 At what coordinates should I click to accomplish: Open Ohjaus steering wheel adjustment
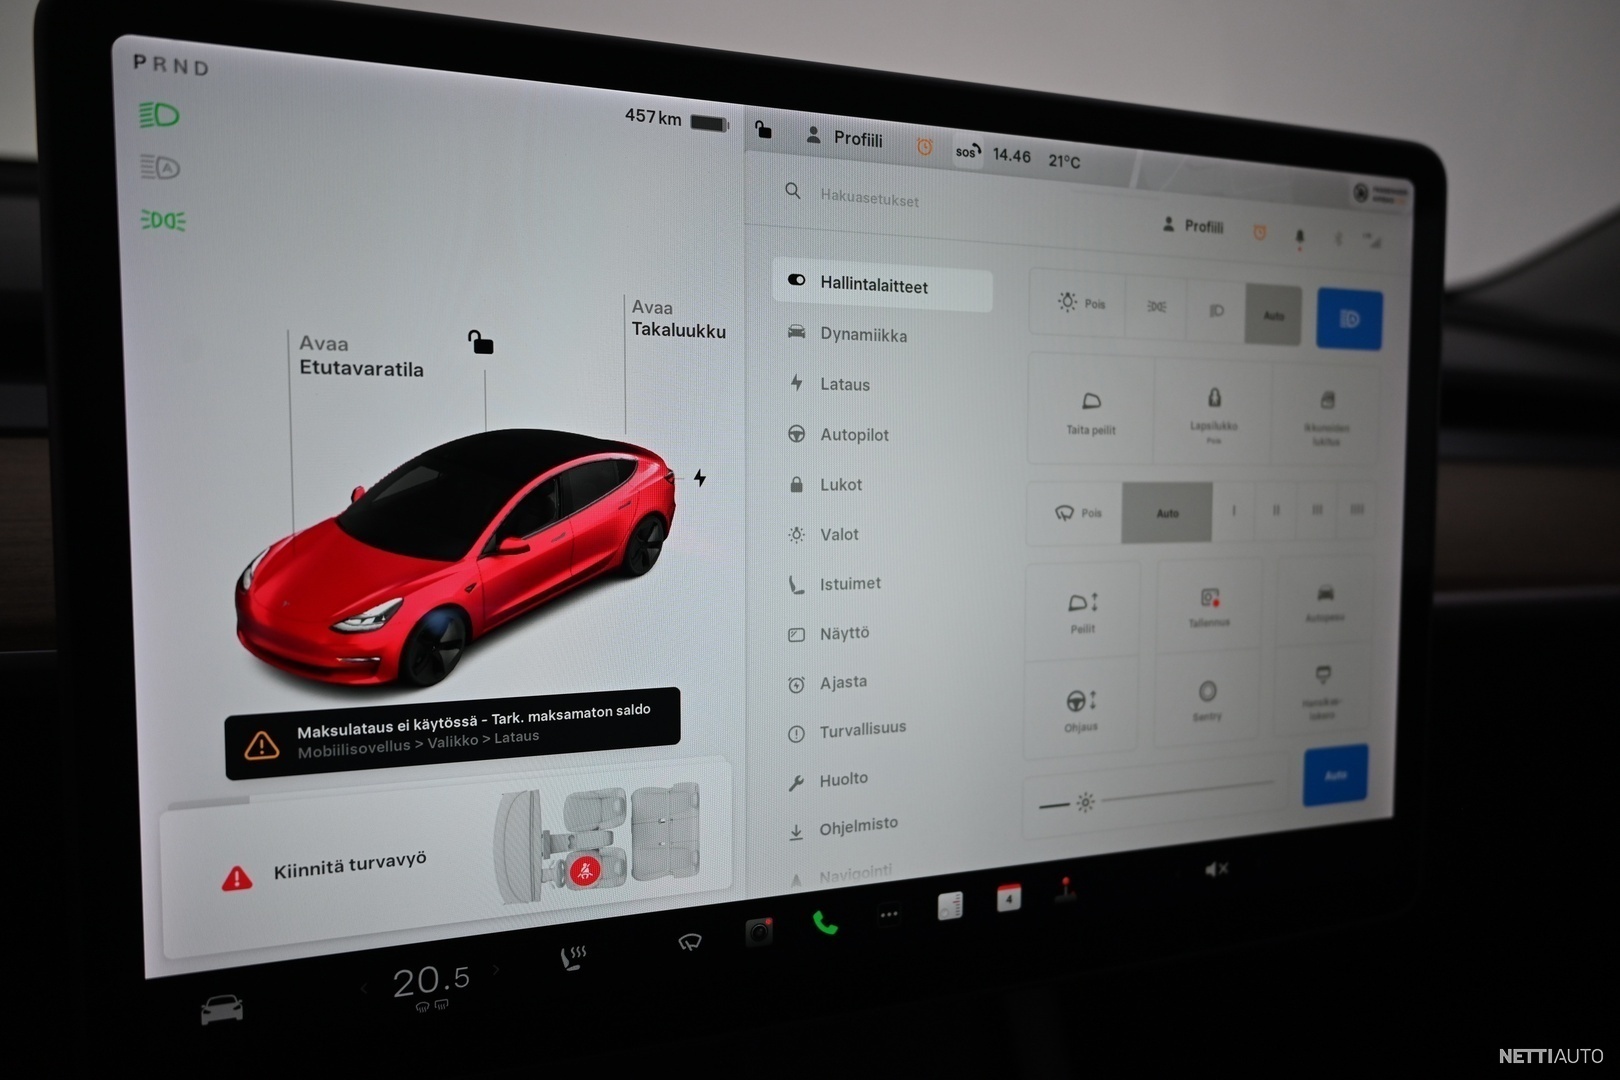point(1080,709)
